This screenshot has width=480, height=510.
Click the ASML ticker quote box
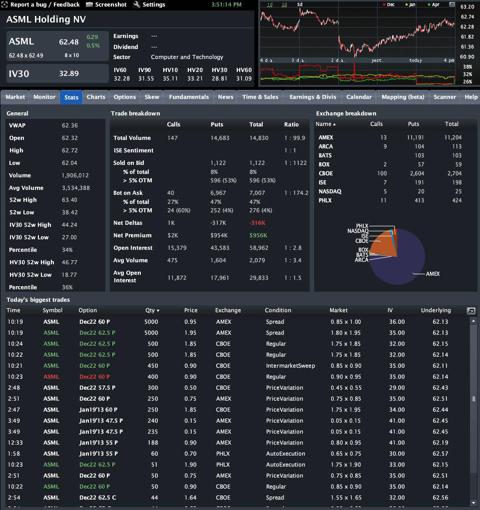[57, 46]
